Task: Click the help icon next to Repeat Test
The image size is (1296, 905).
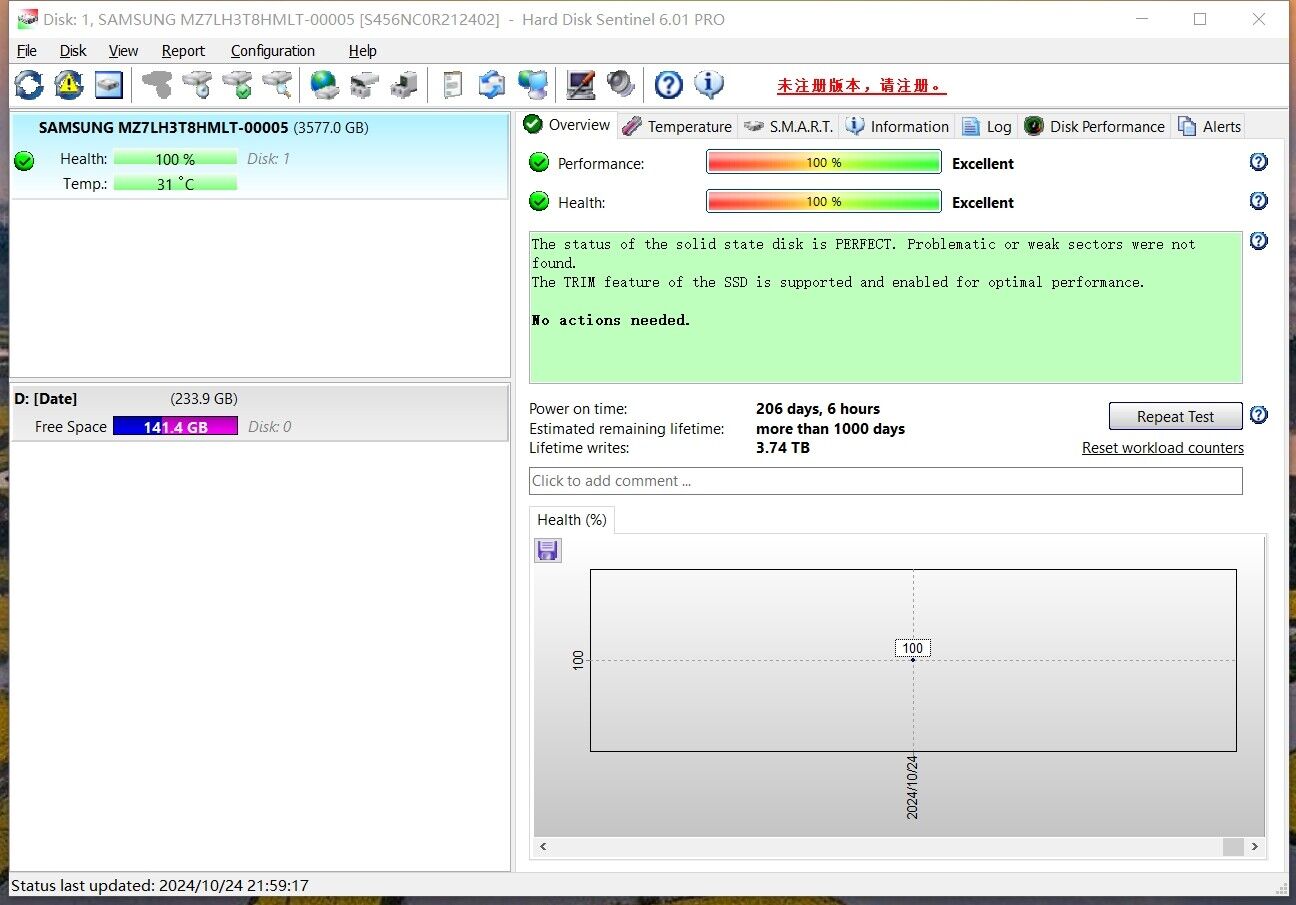Action: pos(1259,415)
